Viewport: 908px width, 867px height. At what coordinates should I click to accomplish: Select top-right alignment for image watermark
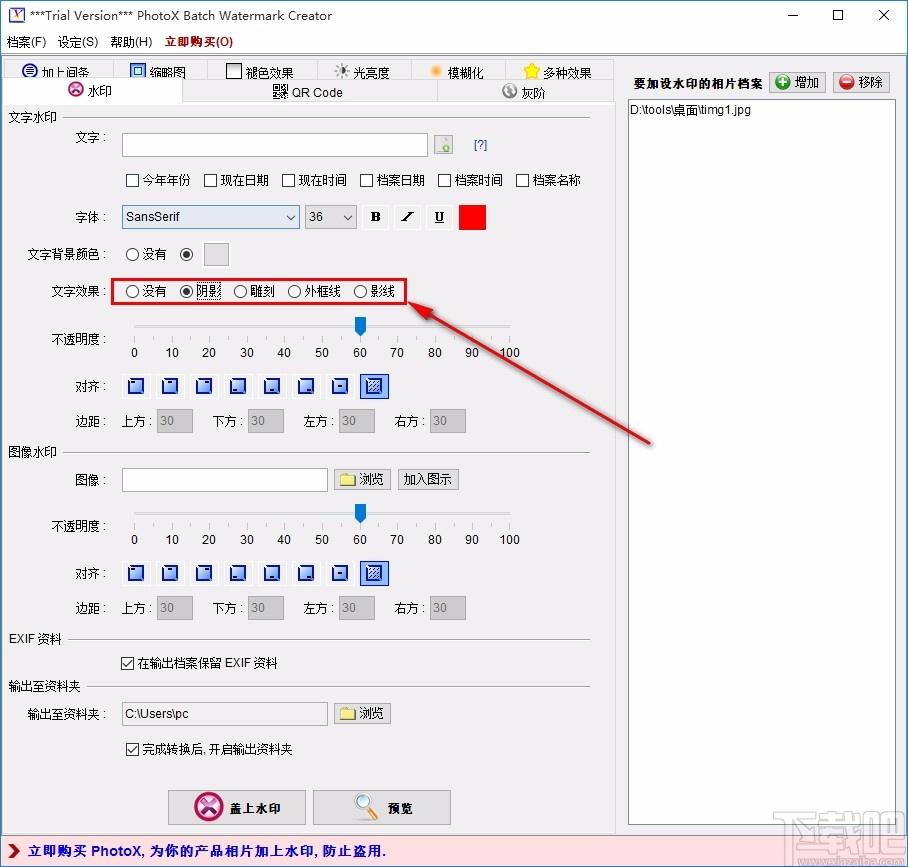(x=204, y=573)
